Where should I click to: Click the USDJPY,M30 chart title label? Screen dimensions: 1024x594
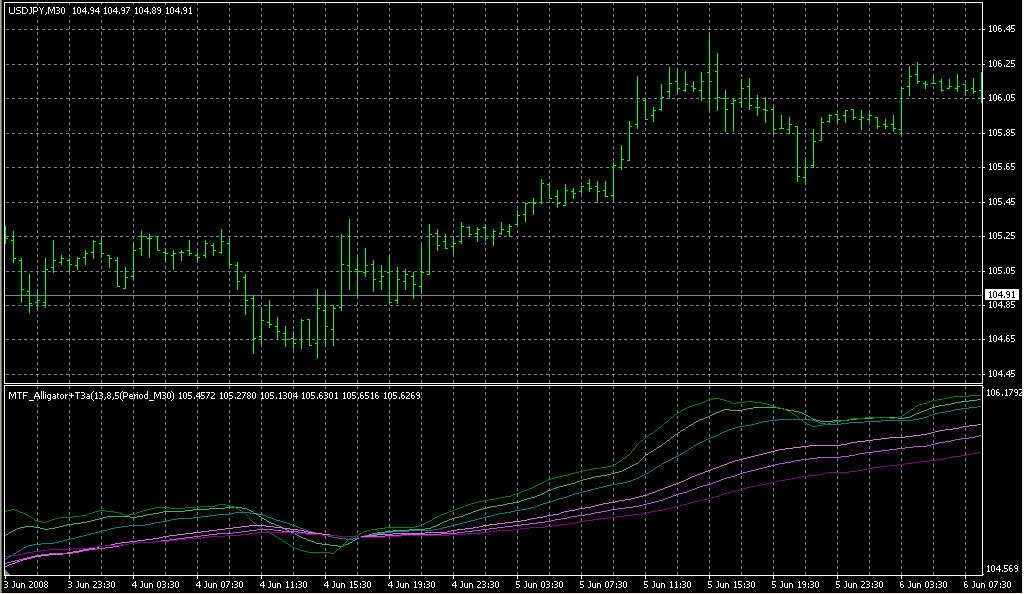click(37, 10)
